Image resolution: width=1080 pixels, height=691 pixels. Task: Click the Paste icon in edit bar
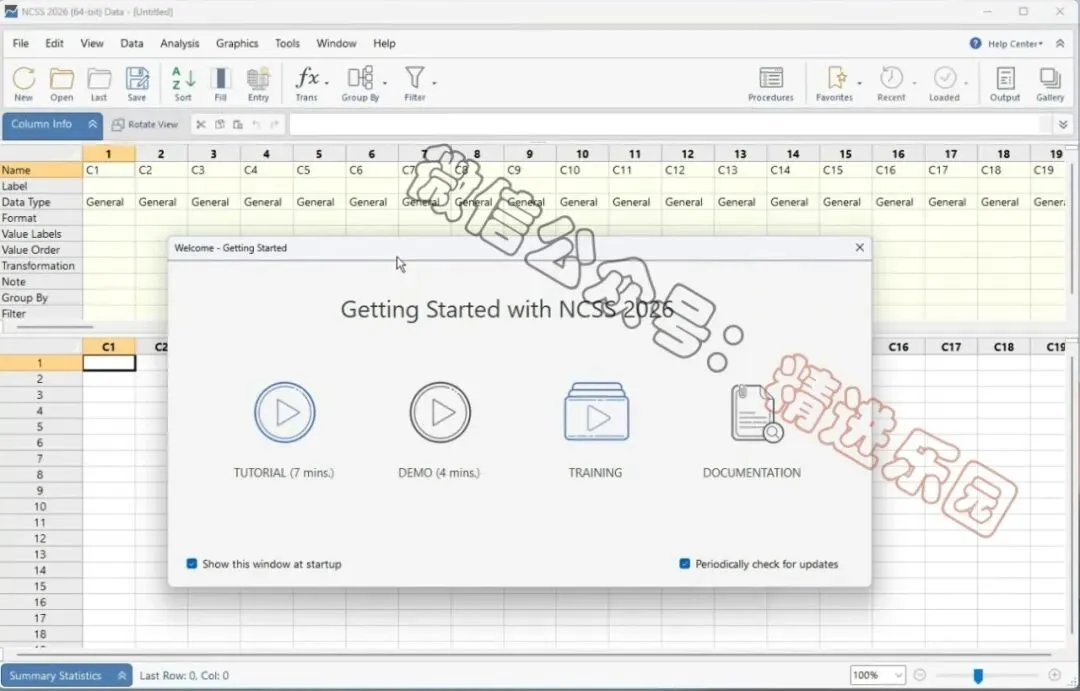coord(238,125)
